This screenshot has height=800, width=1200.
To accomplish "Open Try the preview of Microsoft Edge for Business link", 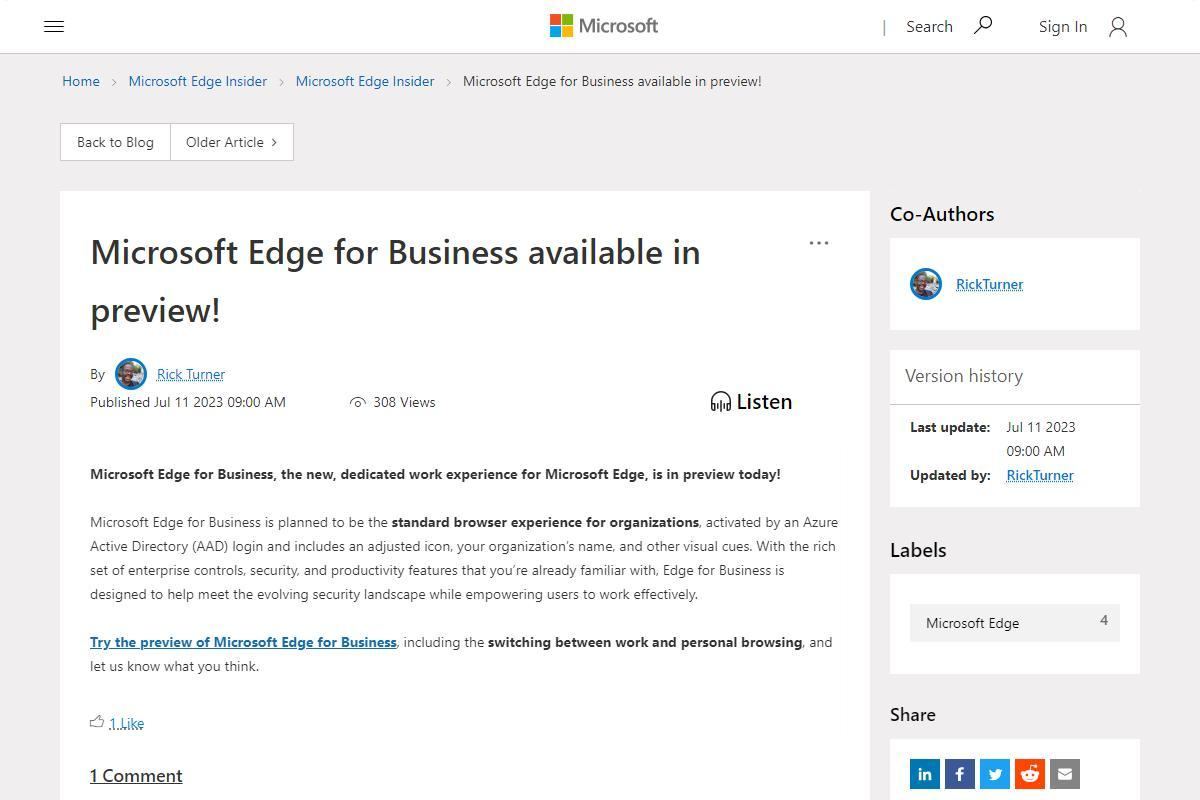I will coord(243,642).
